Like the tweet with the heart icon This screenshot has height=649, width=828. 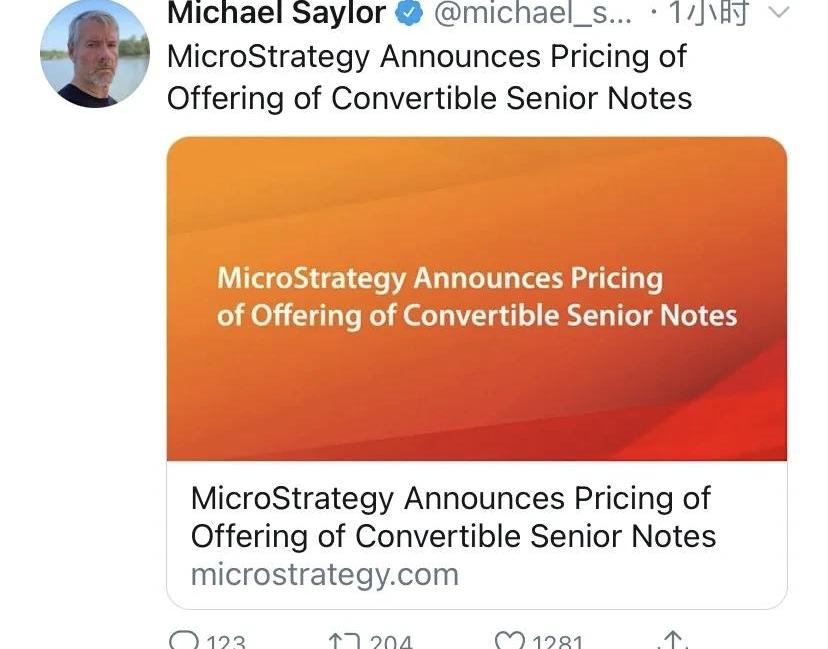pyautogui.click(x=510, y=641)
